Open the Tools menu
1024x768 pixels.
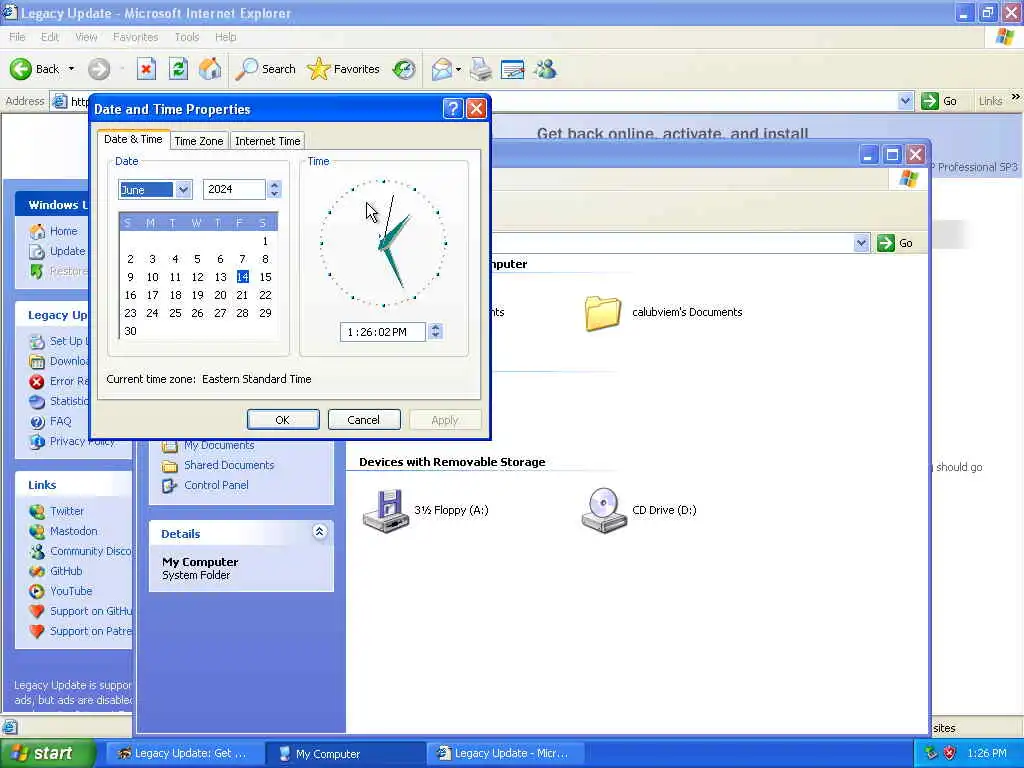(x=187, y=37)
